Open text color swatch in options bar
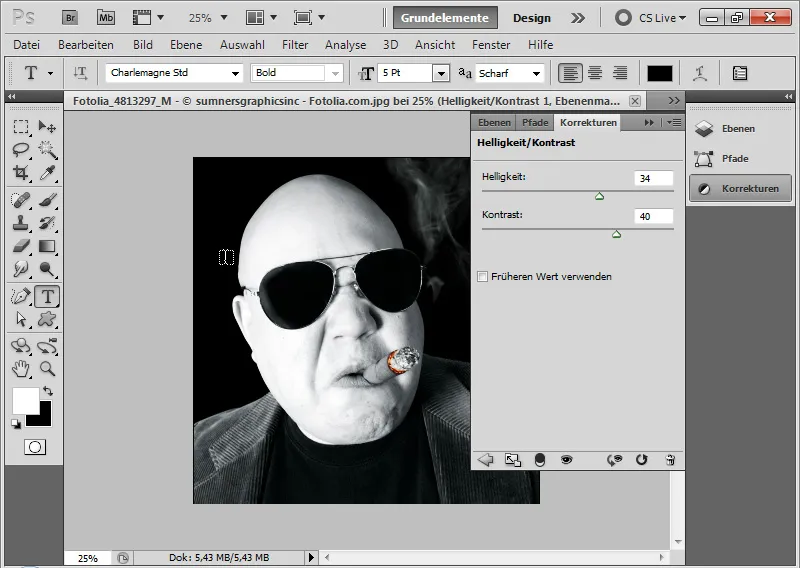 (x=660, y=73)
